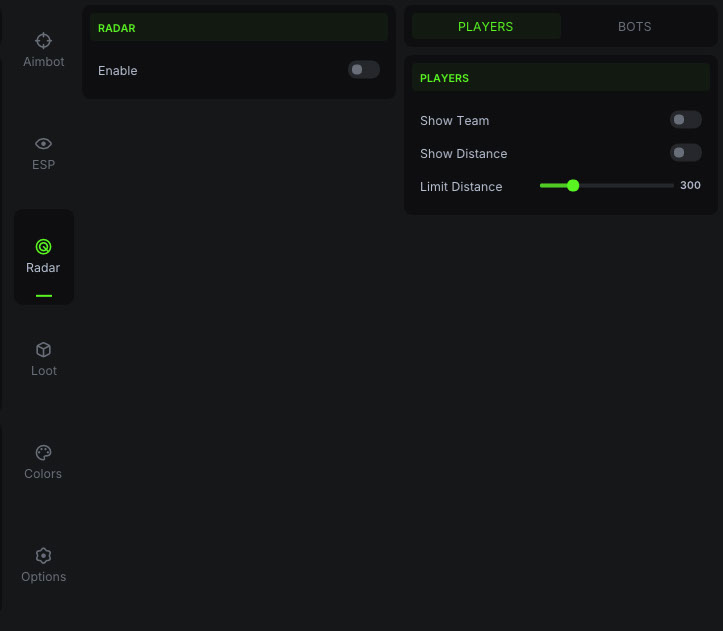Click the Limit Distance slider handle
Screen dimensions: 723x631
tap(573, 185)
